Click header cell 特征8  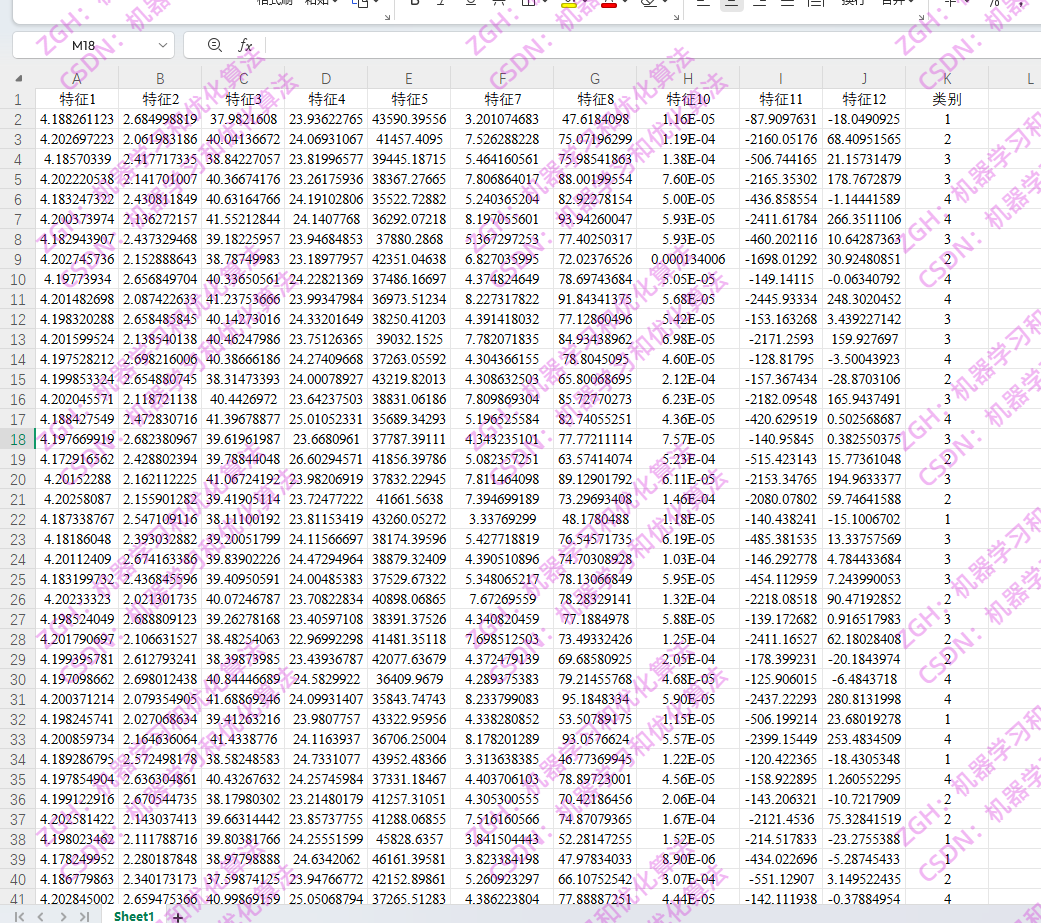[x=595, y=99]
